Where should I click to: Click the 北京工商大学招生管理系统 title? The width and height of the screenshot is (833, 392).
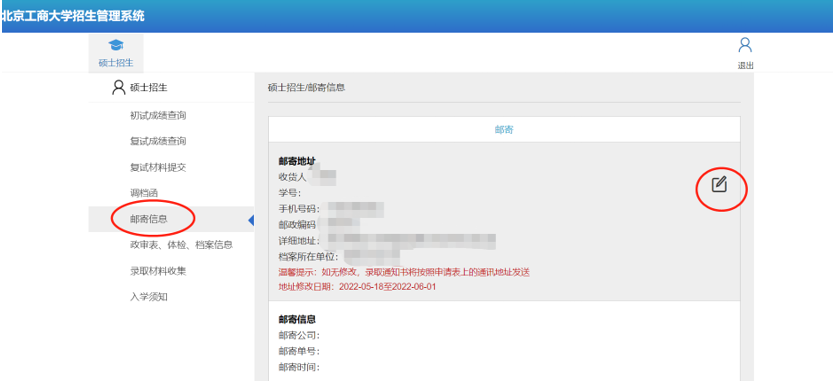(x=73, y=16)
